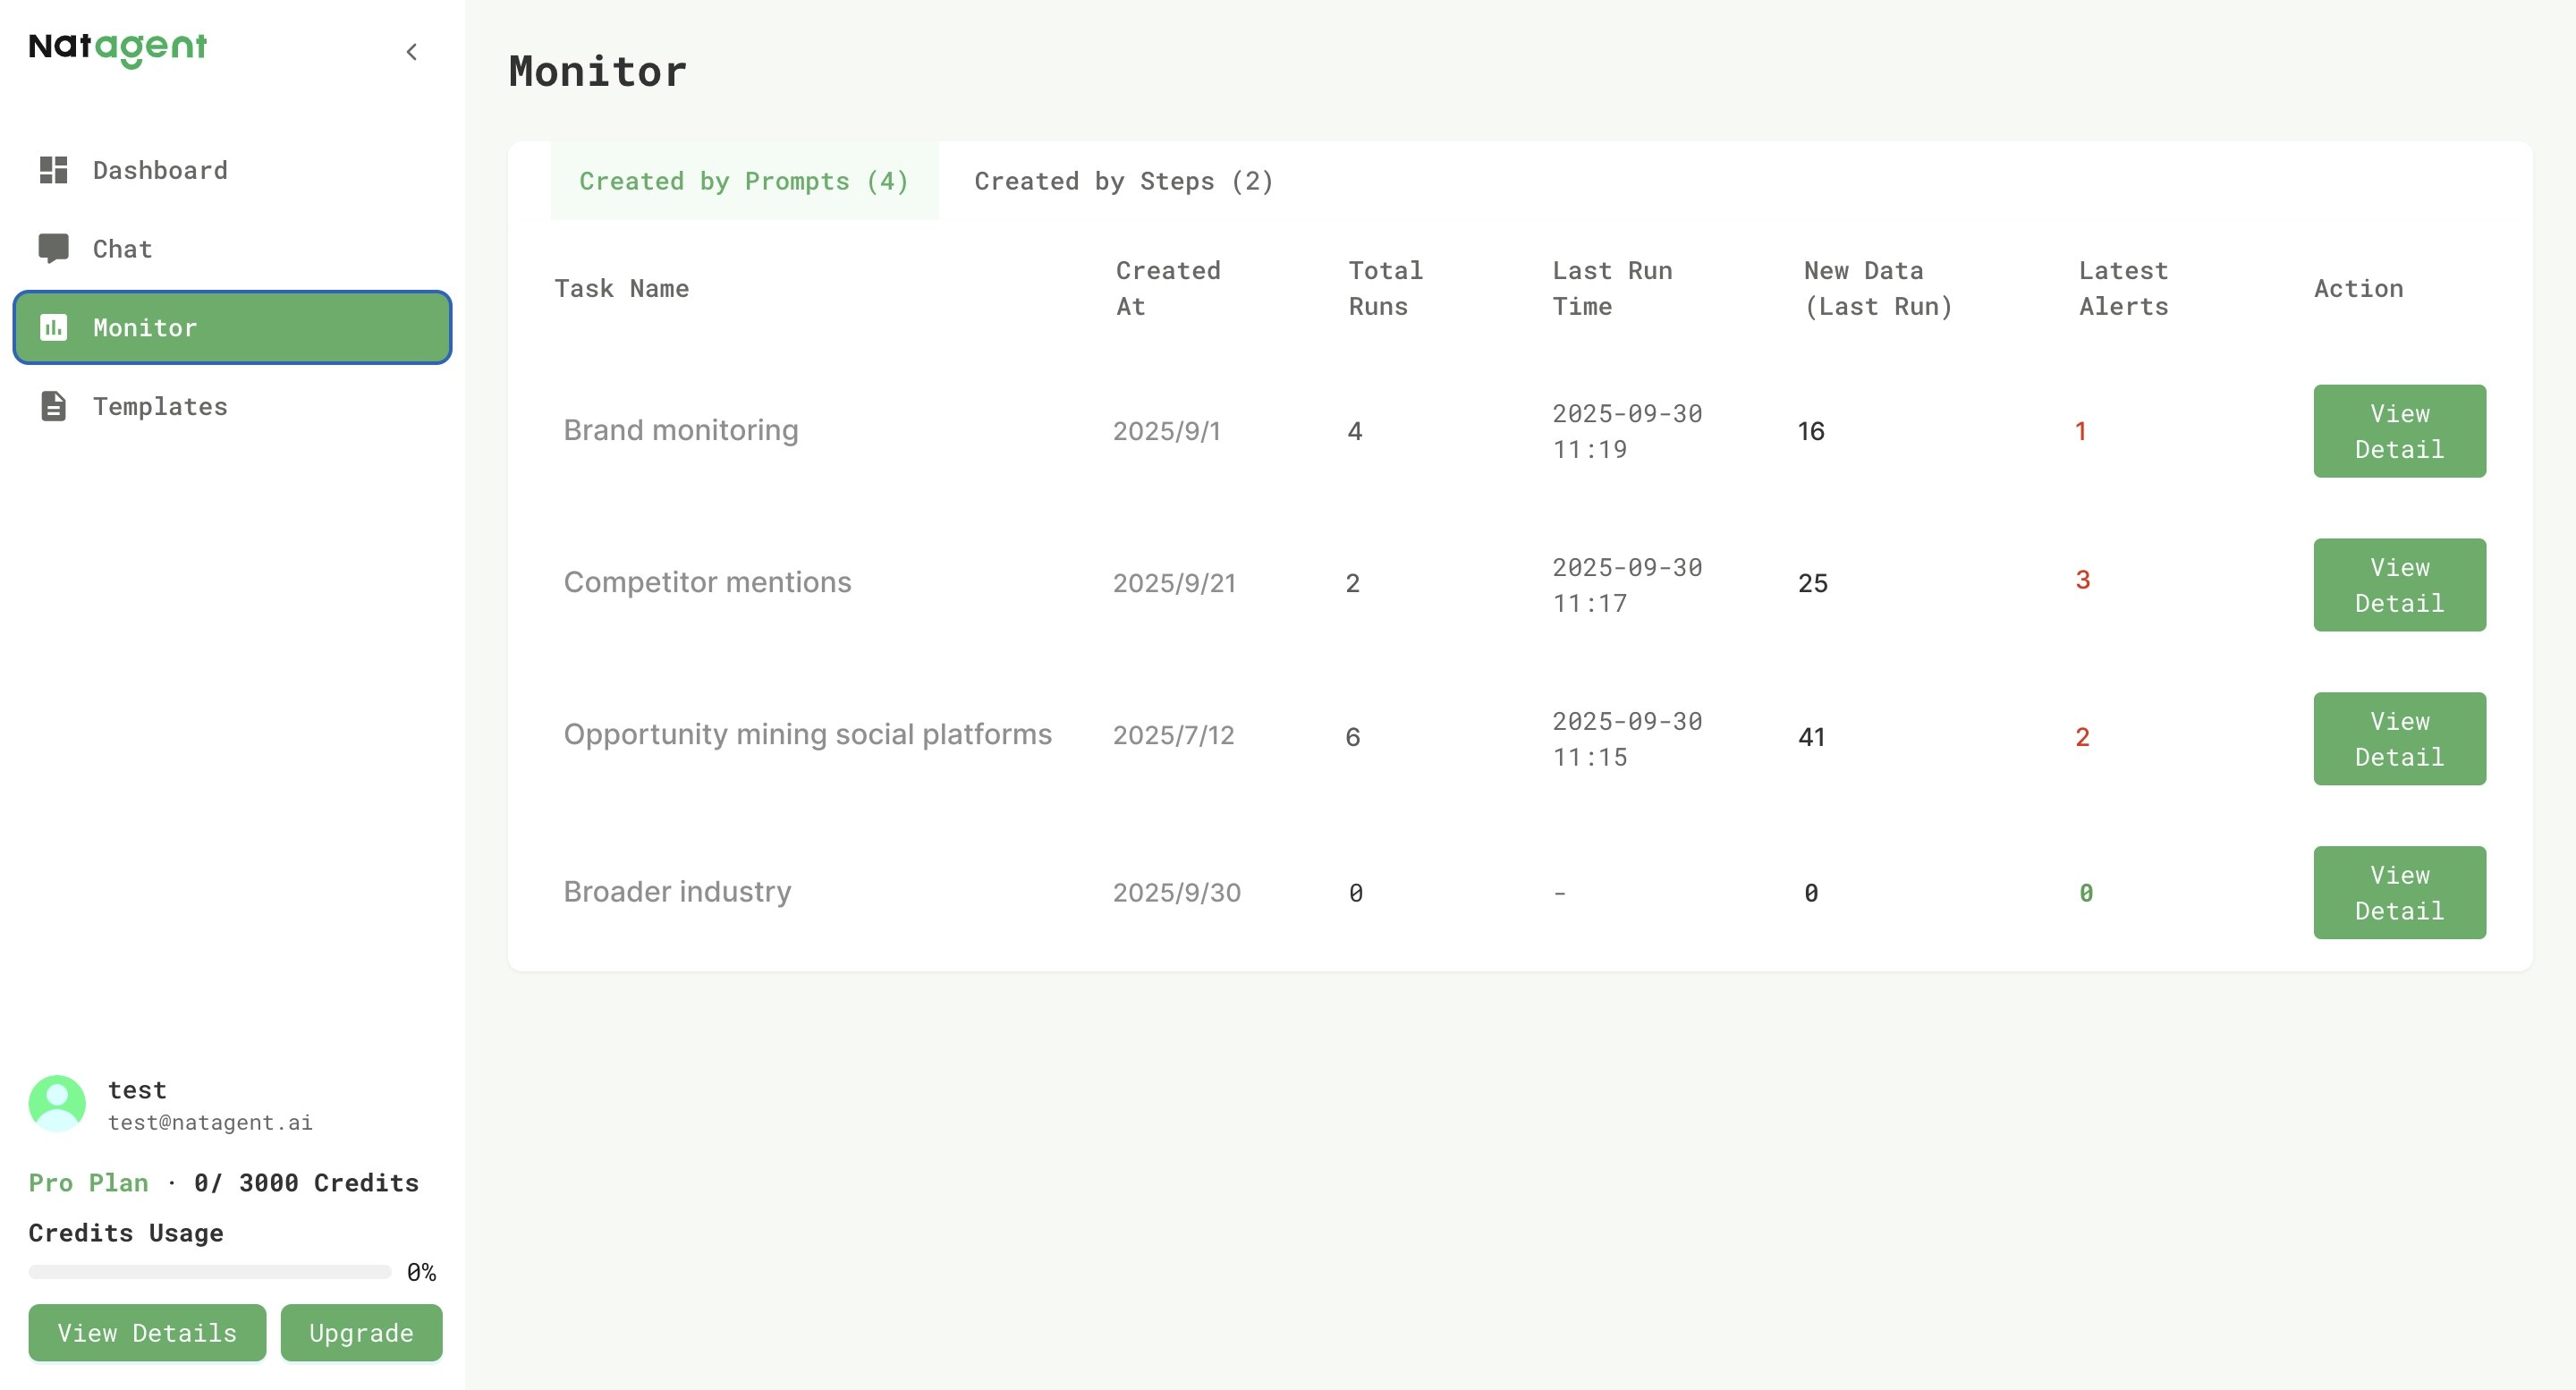View Detail for Competitor mentions task
Screen dimensions: 2576x1390
[x=2399, y=584]
